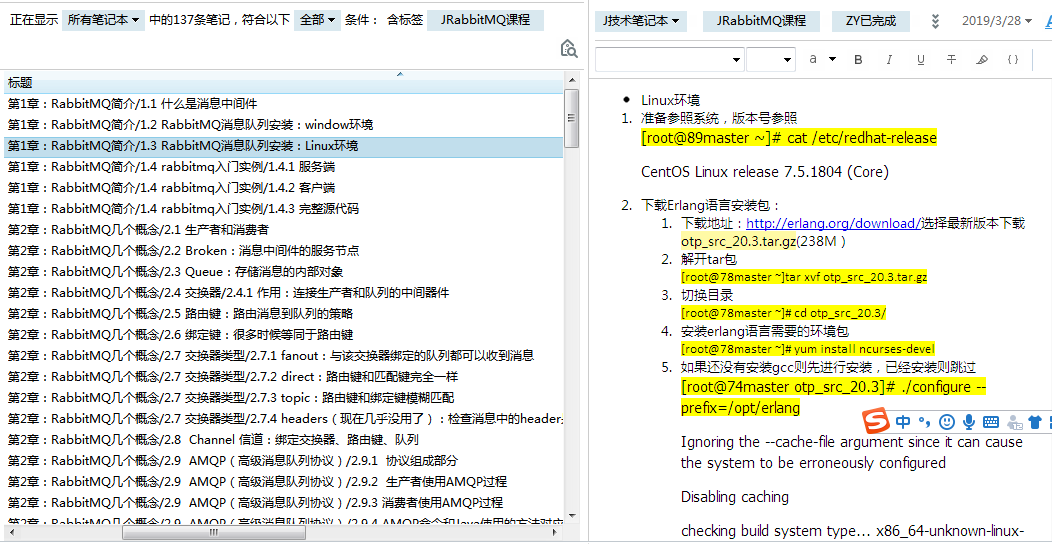The height and width of the screenshot is (544, 1052).
Task: Click the 'cd otp_src_20.3/' command
Action: point(784,313)
